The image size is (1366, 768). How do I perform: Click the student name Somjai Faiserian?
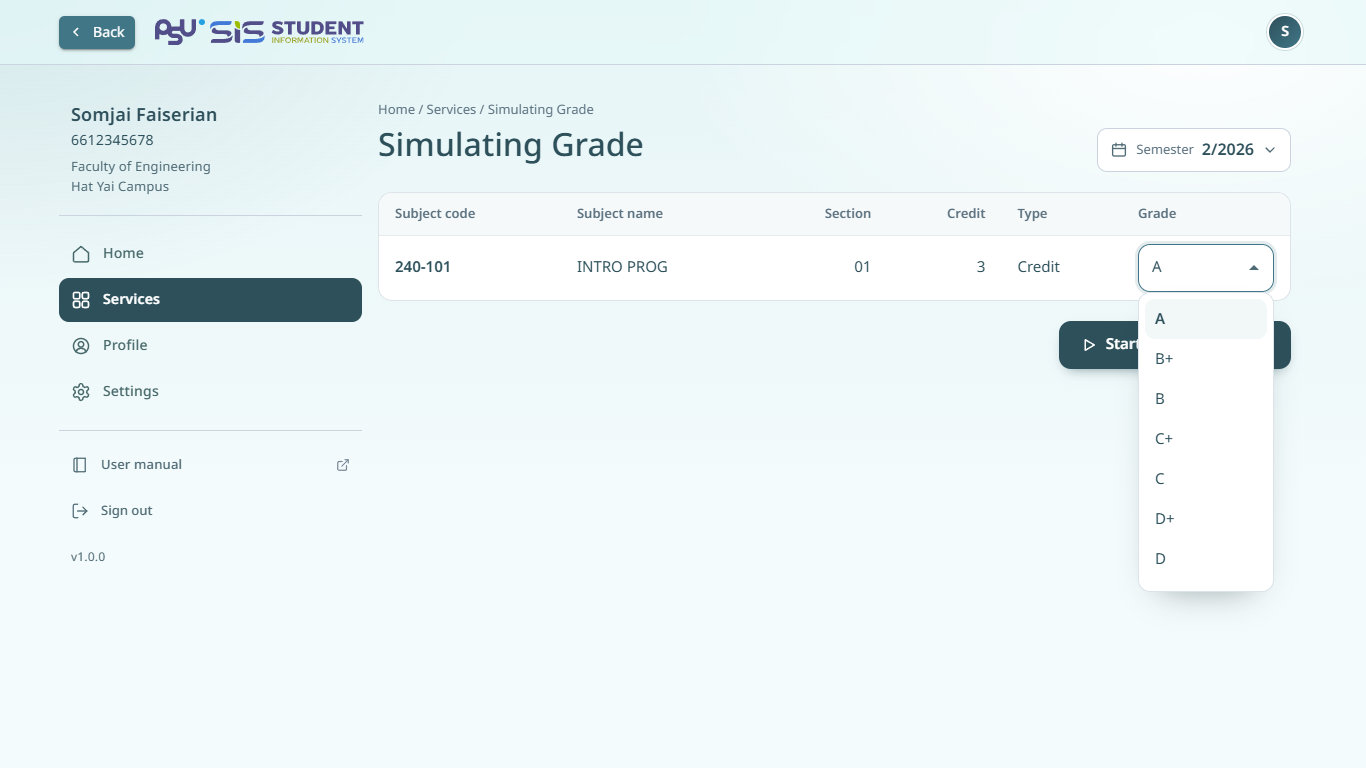pyautogui.click(x=144, y=115)
